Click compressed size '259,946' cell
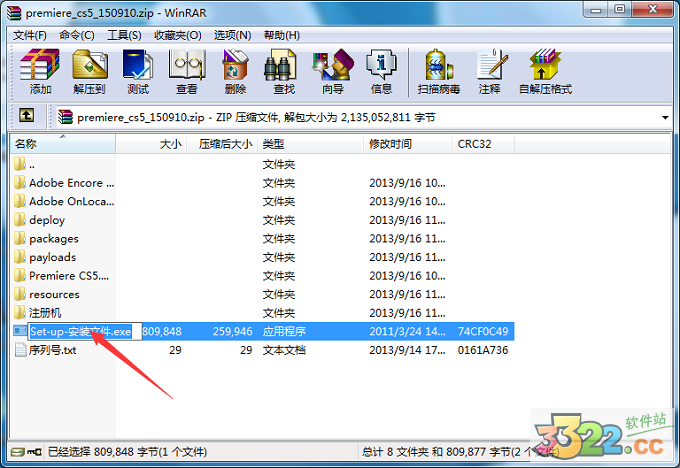This screenshot has height=468, width=680. 232,331
